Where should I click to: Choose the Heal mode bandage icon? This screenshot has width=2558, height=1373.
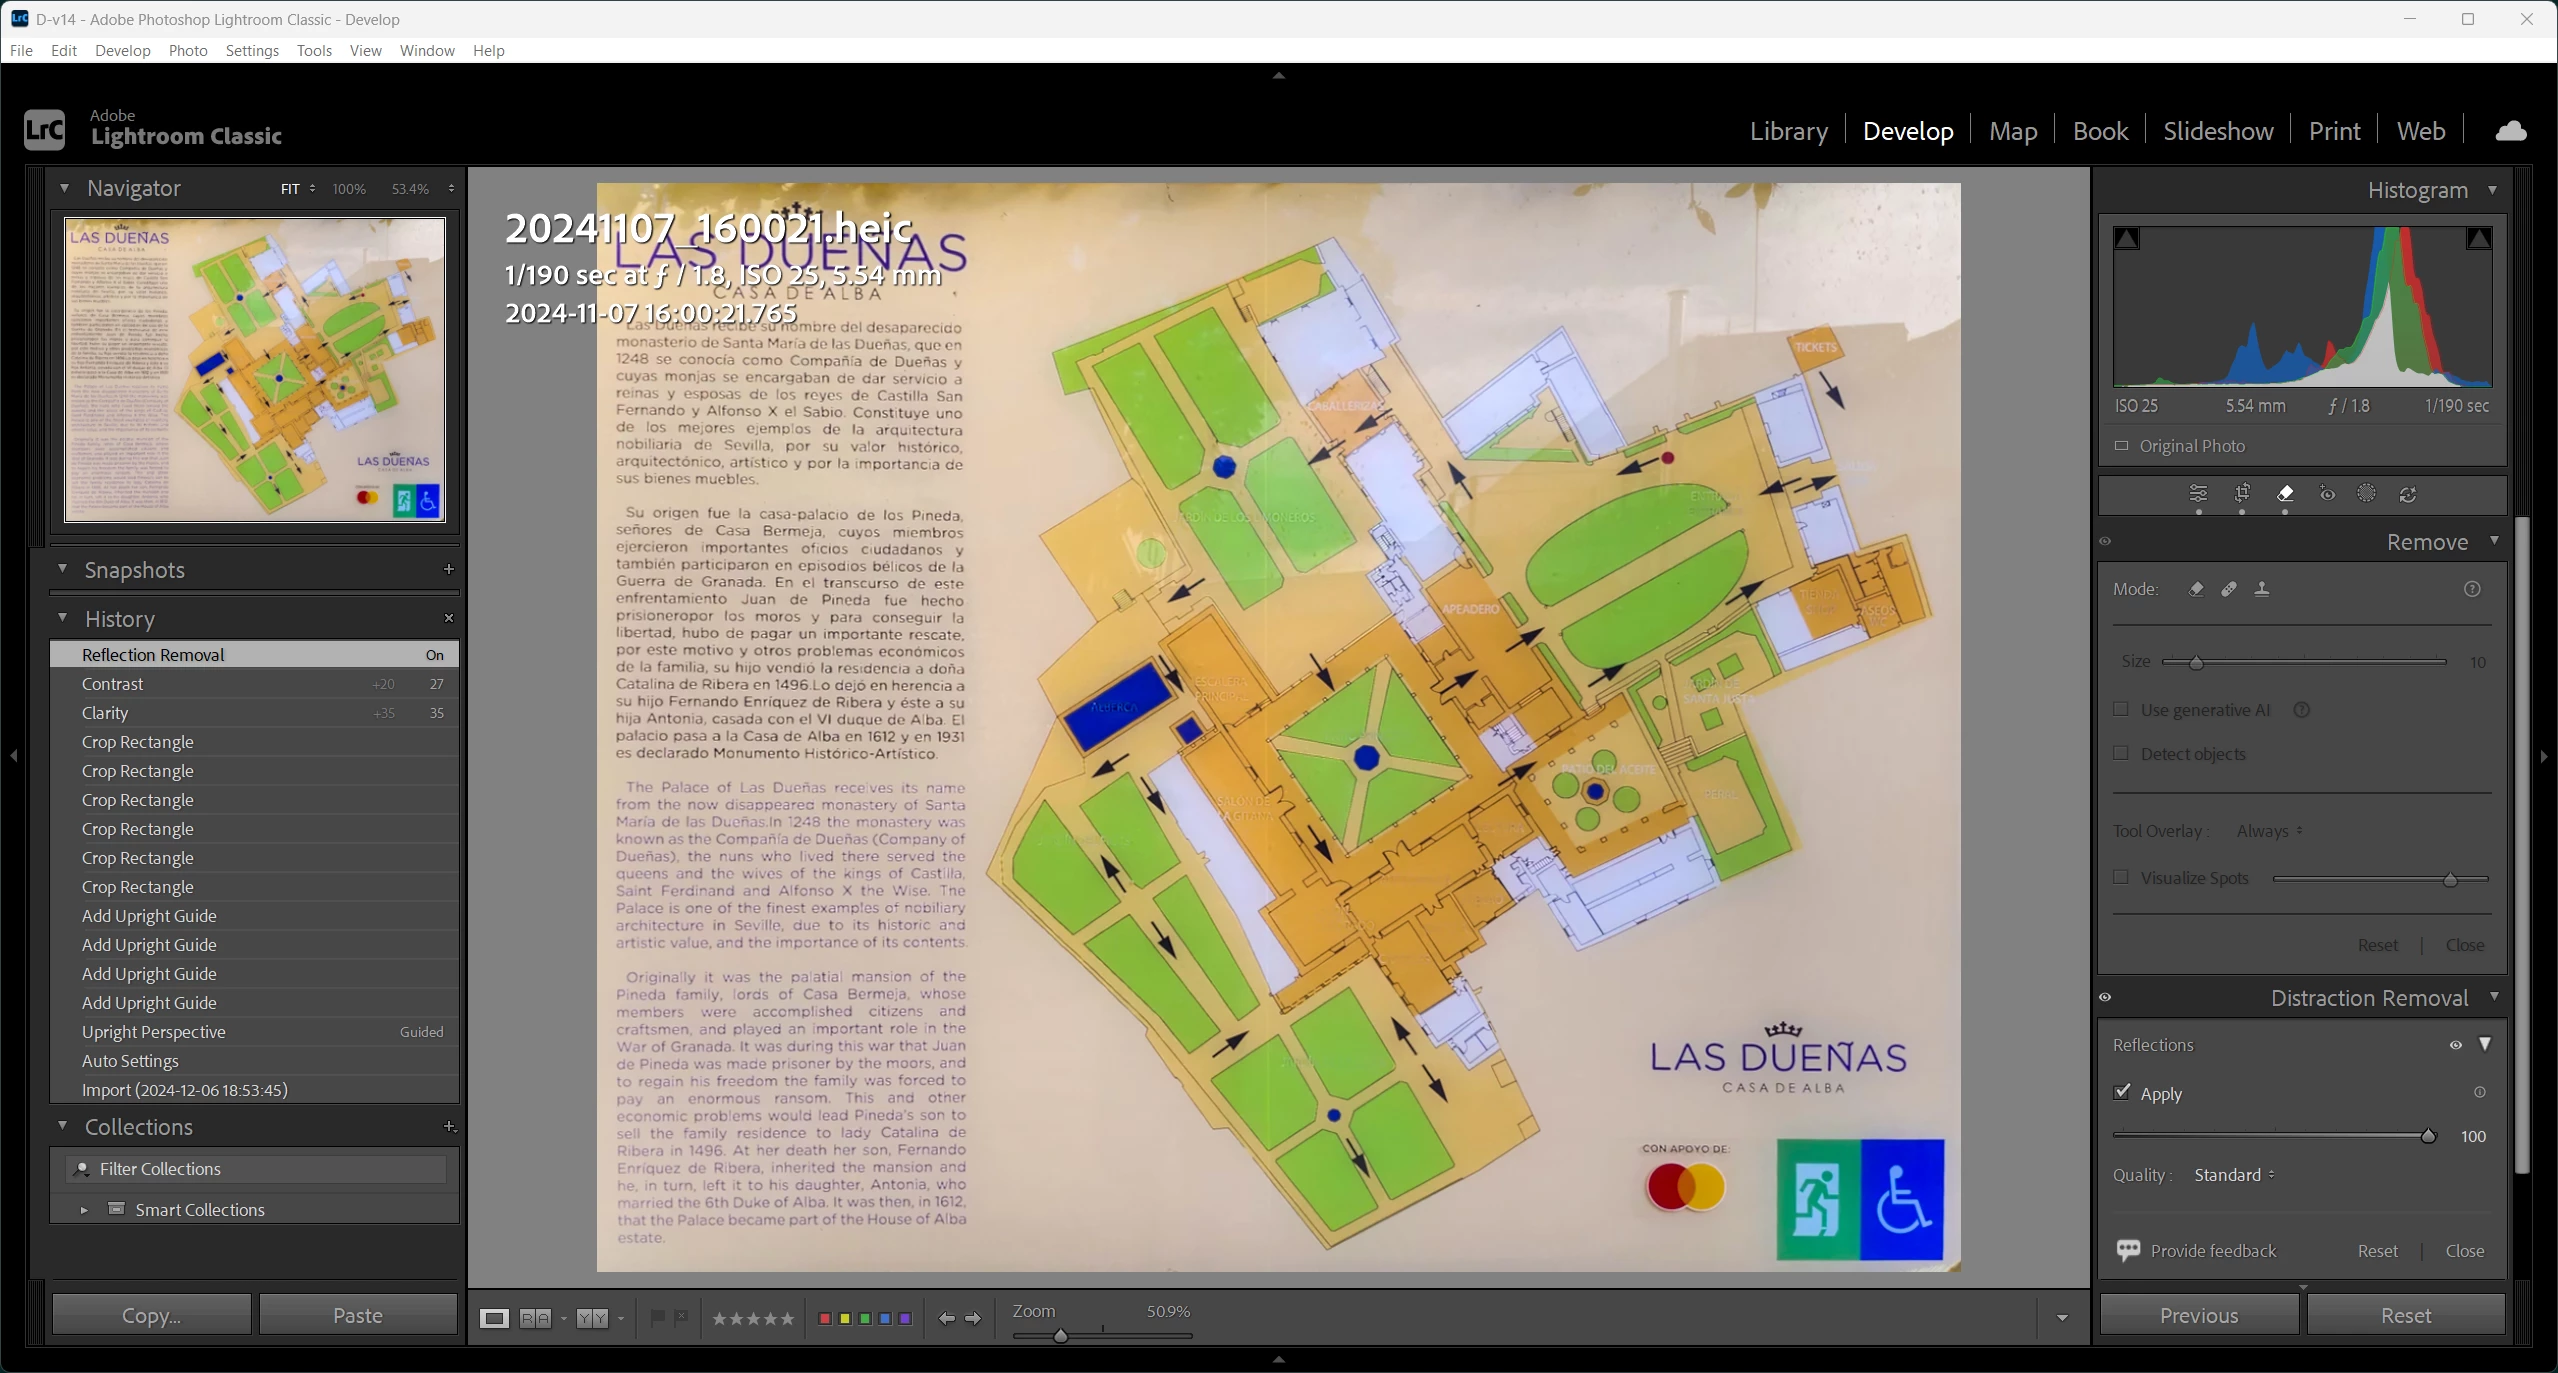coord(2229,589)
